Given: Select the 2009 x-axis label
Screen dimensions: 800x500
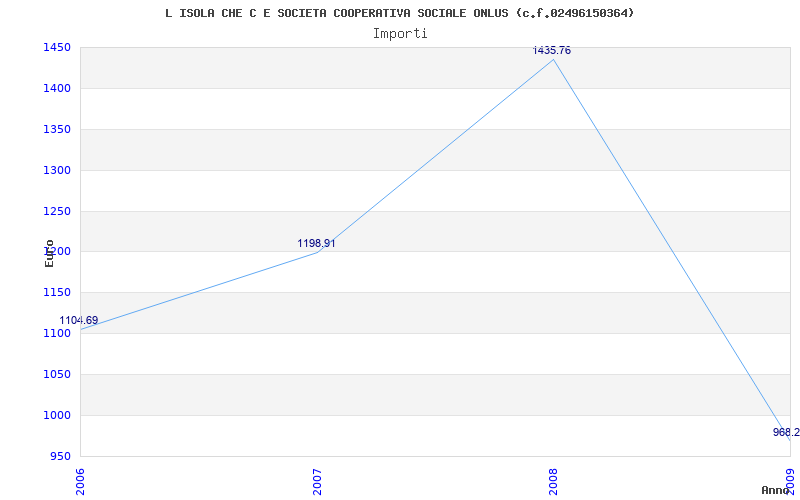Looking at the screenshot, I should [790, 482].
